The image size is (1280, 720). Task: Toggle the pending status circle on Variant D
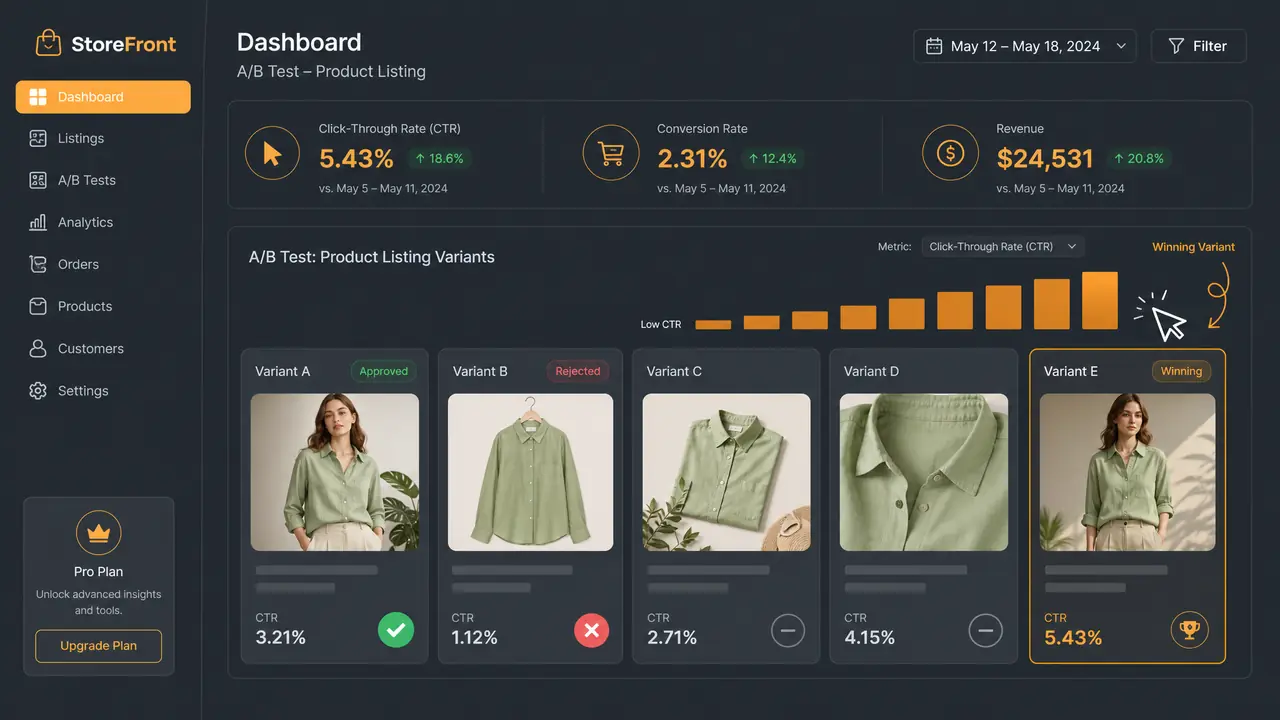(985, 630)
